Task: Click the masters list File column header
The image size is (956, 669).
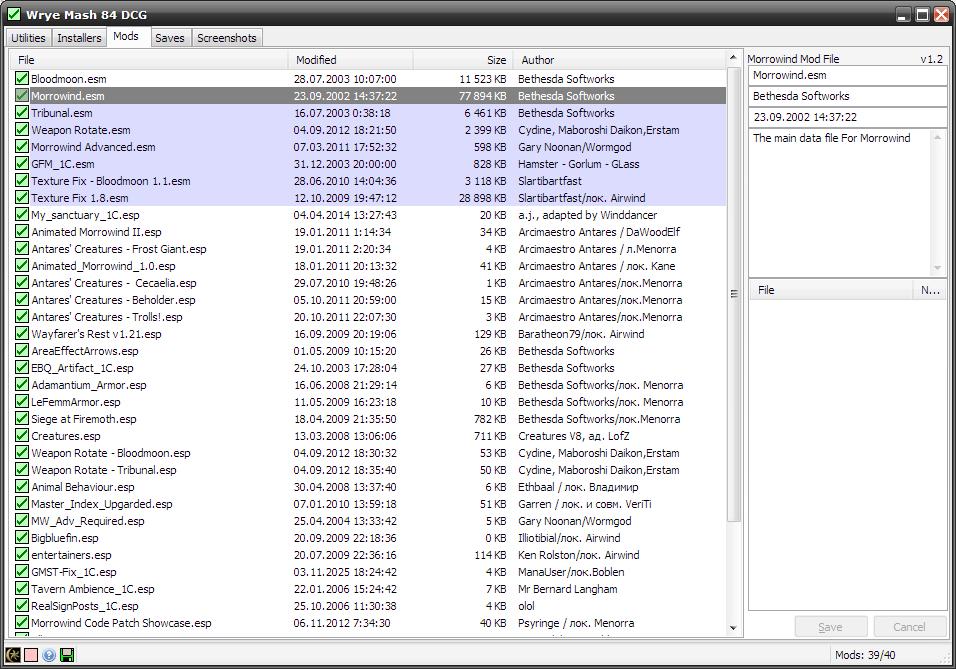Action: click(x=832, y=290)
